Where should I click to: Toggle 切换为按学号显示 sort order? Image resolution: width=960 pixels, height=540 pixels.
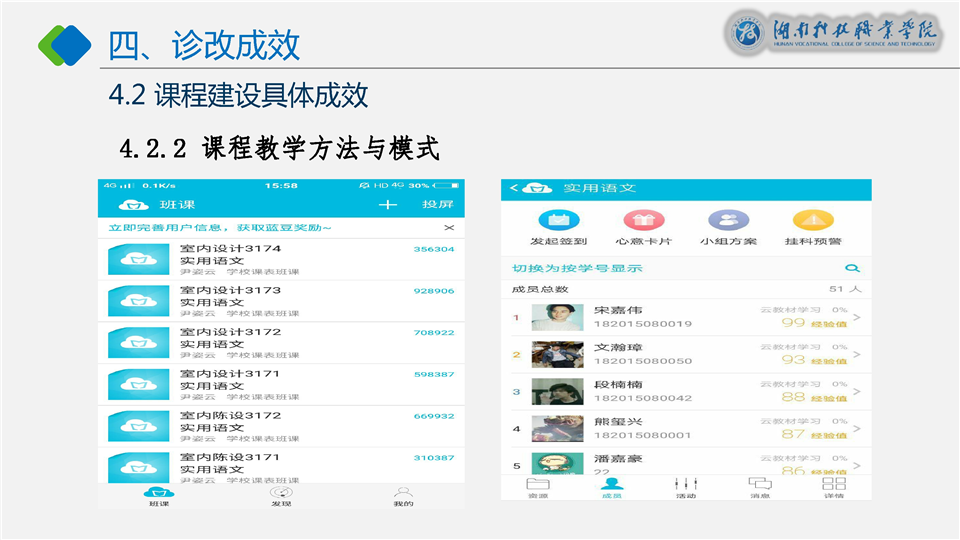pos(577,268)
